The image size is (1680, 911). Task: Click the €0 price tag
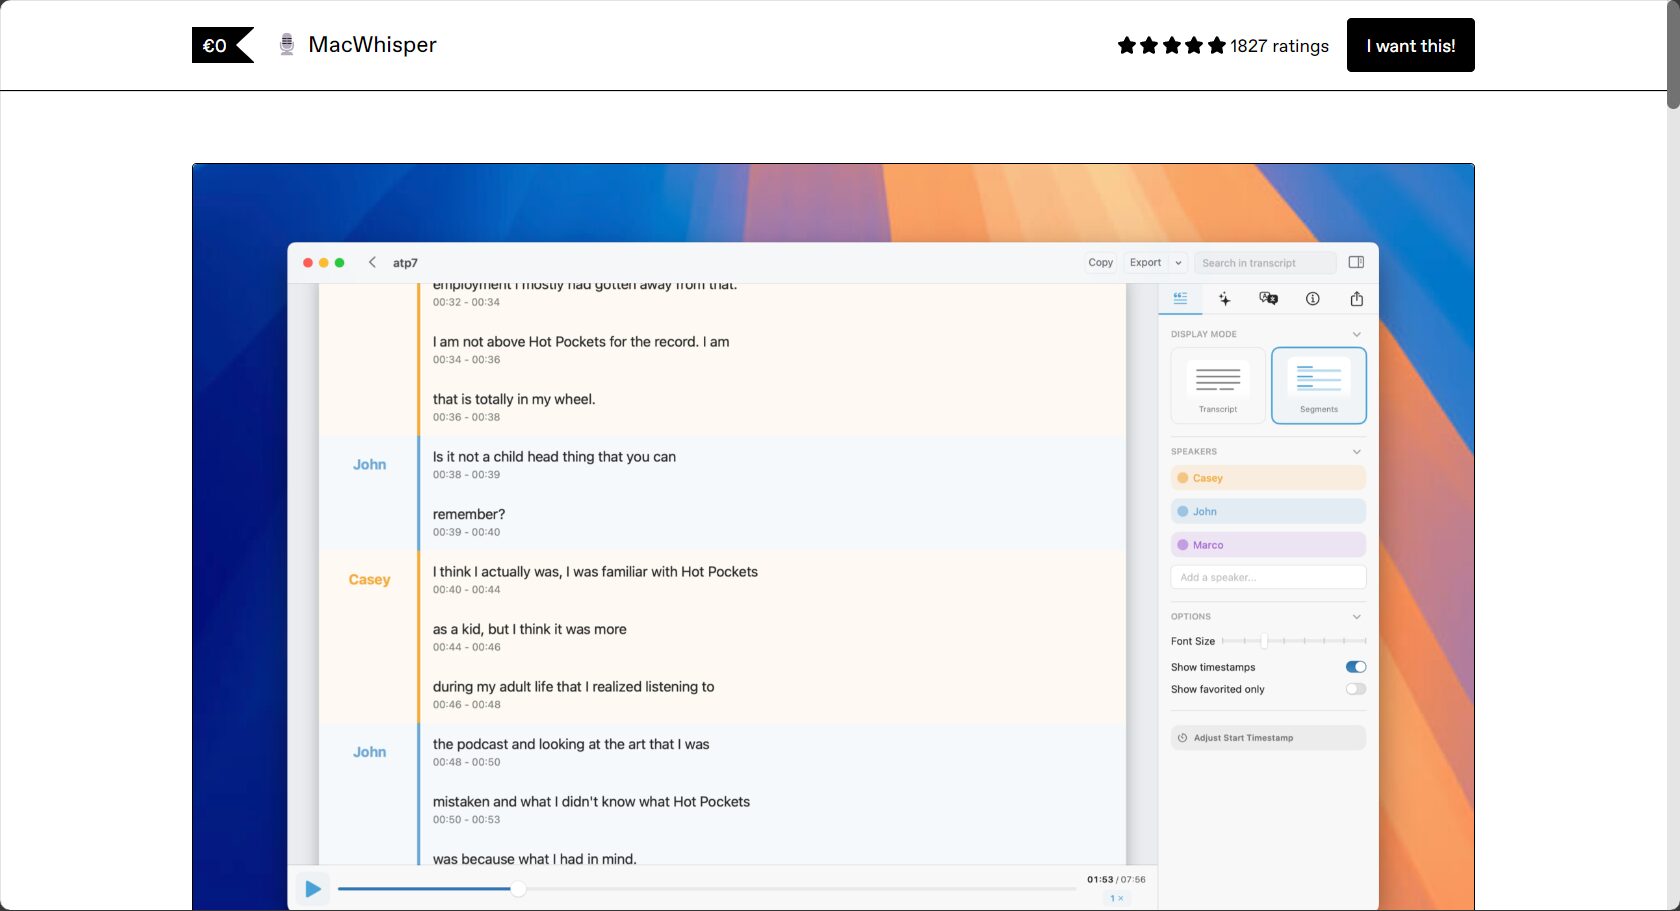tap(222, 45)
